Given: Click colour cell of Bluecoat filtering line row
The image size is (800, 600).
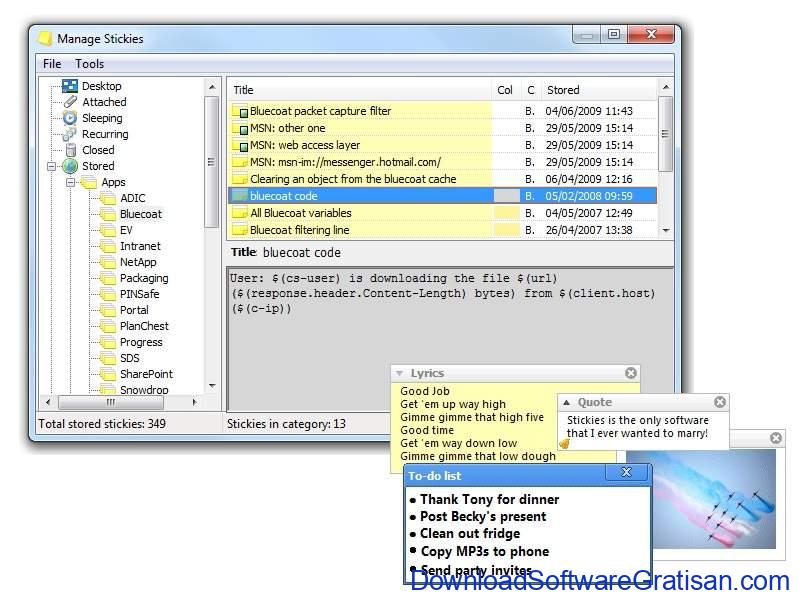Looking at the screenshot, I should coord(507,230).
